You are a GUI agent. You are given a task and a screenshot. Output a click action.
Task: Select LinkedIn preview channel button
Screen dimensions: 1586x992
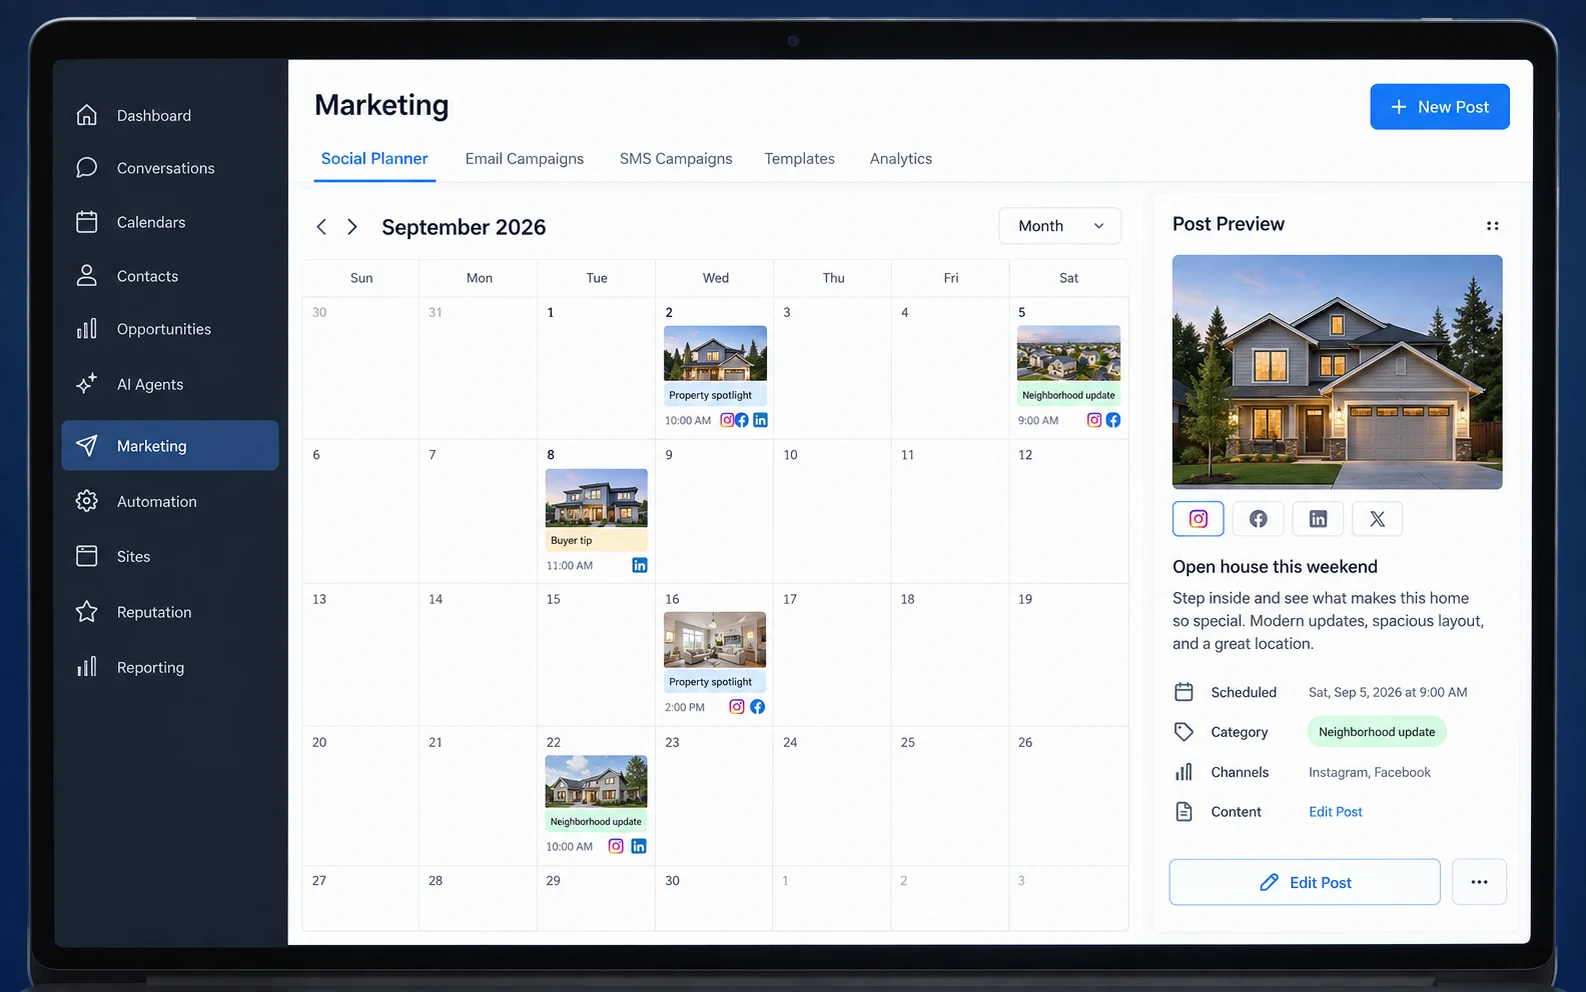point(1318,519)
